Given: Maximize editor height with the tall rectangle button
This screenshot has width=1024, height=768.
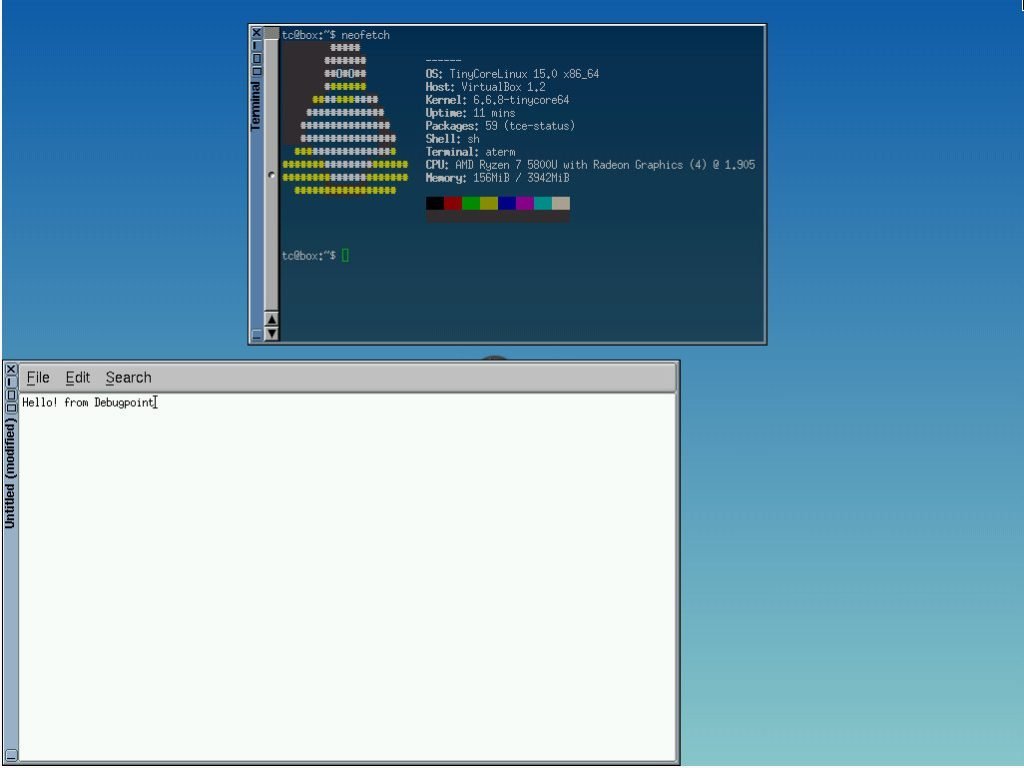Looking at the screenshot, I should (x=10, y=394).
